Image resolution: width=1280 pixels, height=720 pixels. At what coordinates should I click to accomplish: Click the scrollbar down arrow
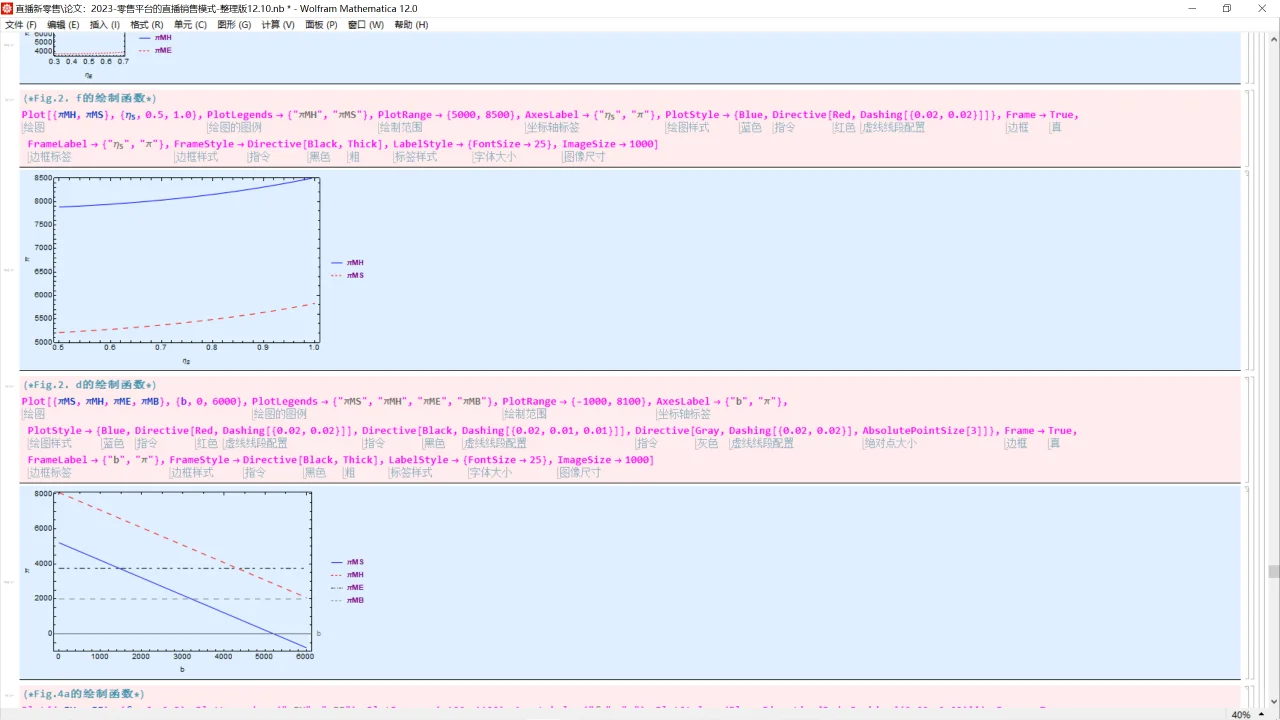(x=1273, y=702)
